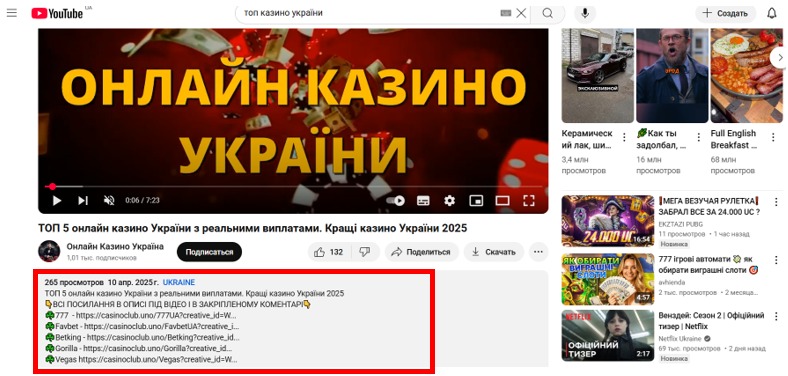The width and height of the screenshot is (788, 376).
Task: Start voice search with microphone
Action: (584, 13)
